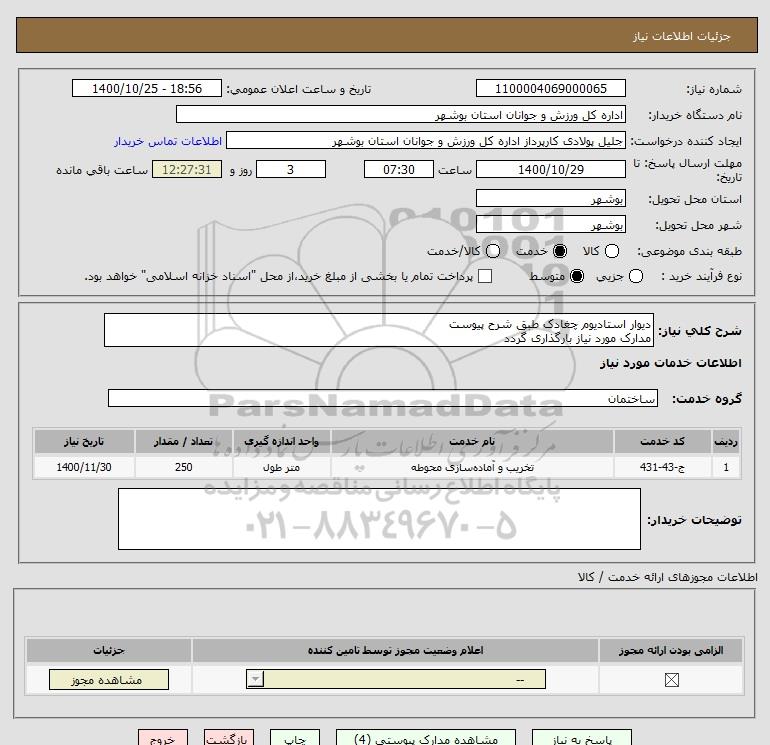Click اطلاعات مجوزهای ارائه خدمت / کالا heading
Viewport: 770px width, 745px height.
coord(668,577)
